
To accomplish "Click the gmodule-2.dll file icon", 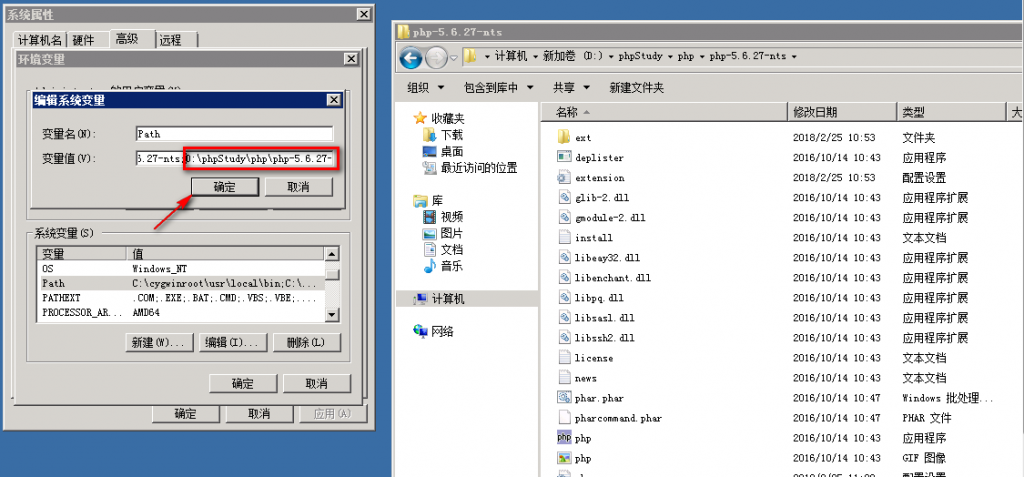I will 564,218.
